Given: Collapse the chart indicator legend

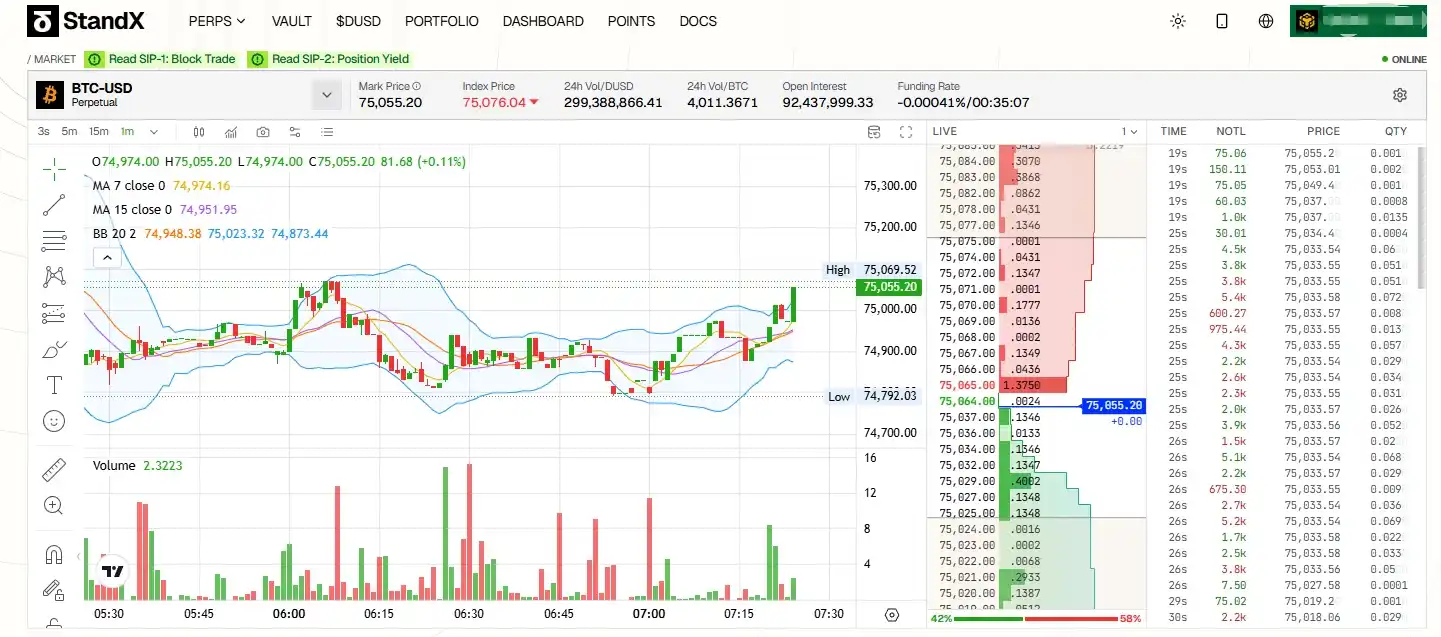Looking at the screenshot, I should [x=107, y=258].
